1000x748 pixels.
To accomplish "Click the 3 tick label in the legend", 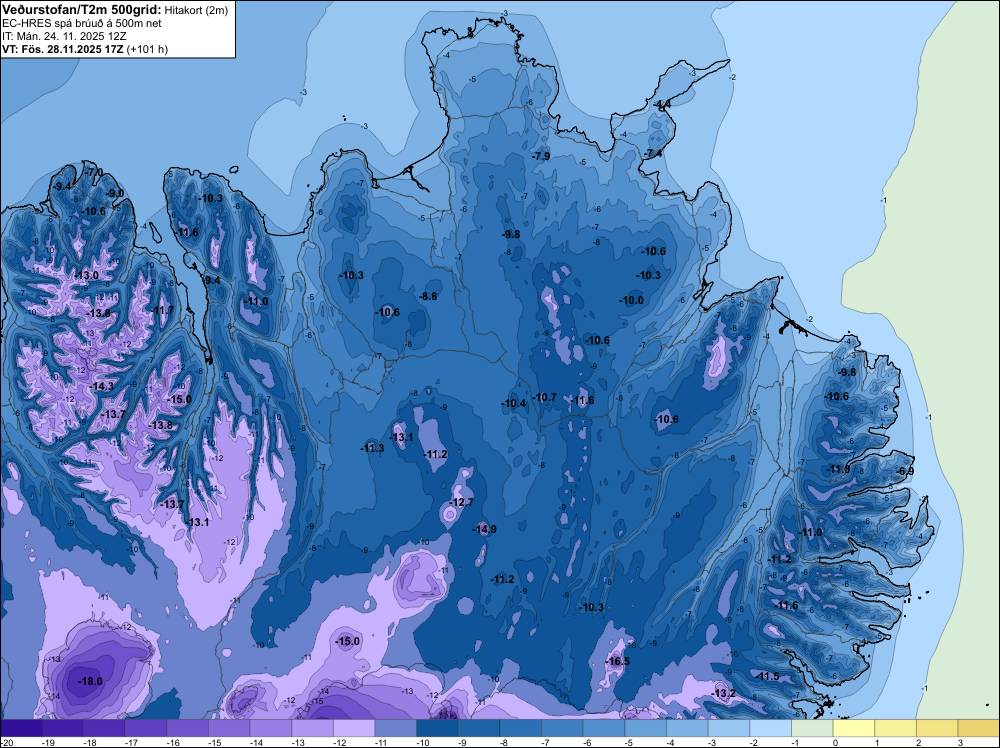I will click(959, 742).
